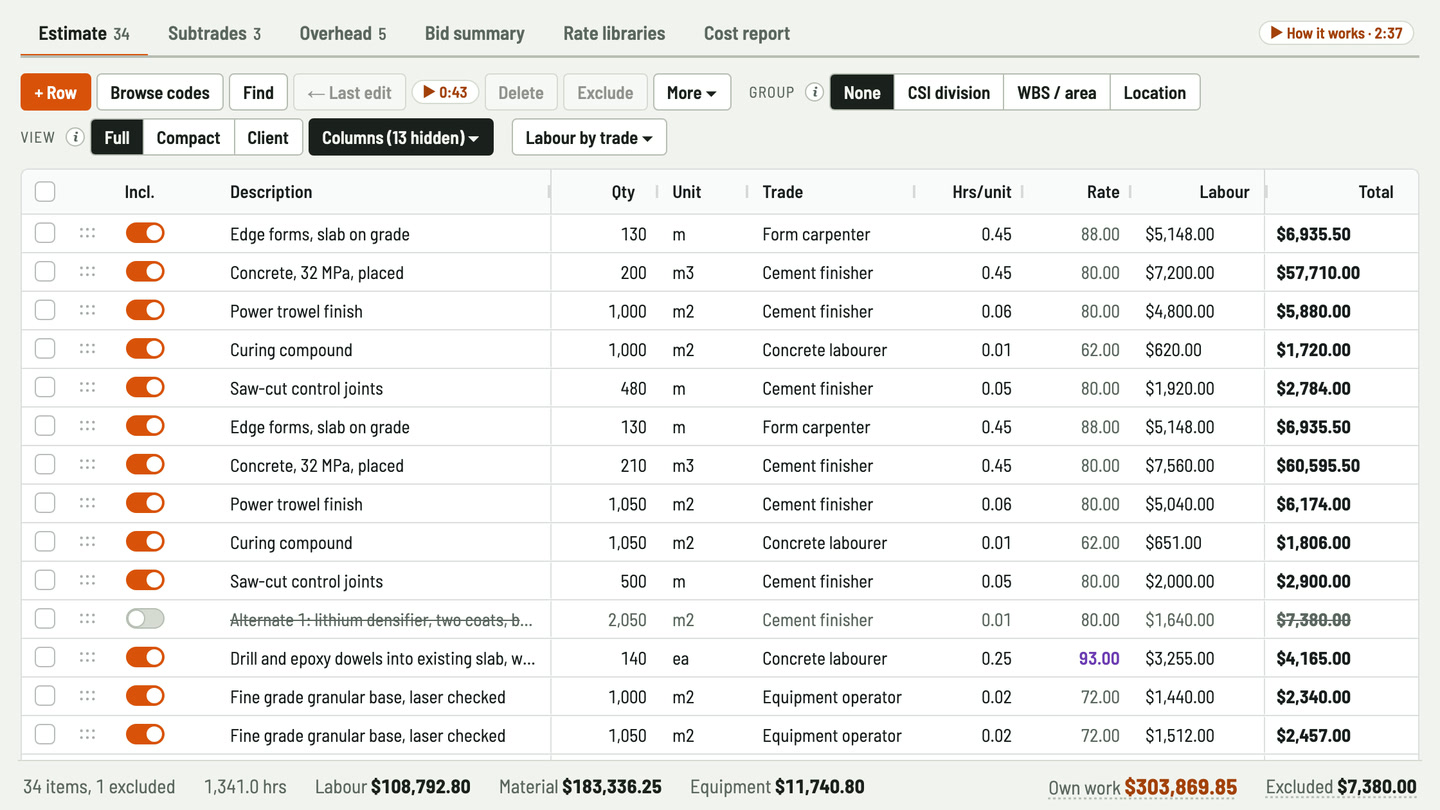This screenshot has width=1440, height=810.
Task: Switch to Client view
Action: point(268,138)
